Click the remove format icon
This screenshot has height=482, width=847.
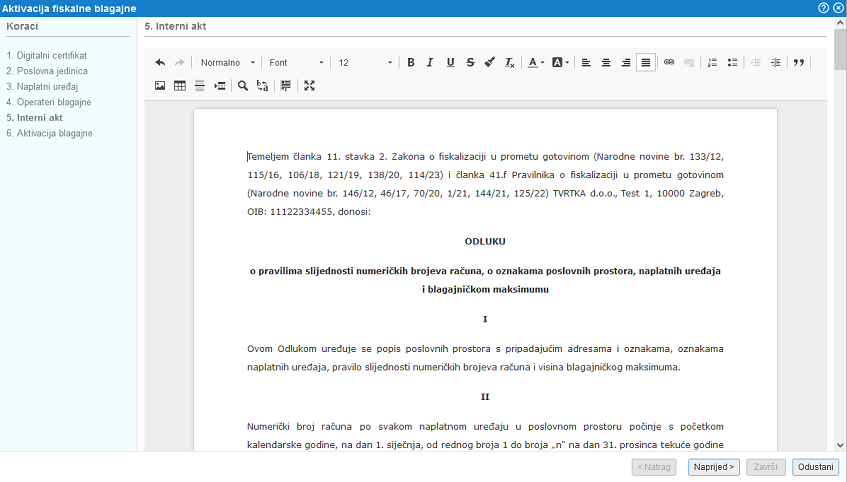click(x=509, y=63)
